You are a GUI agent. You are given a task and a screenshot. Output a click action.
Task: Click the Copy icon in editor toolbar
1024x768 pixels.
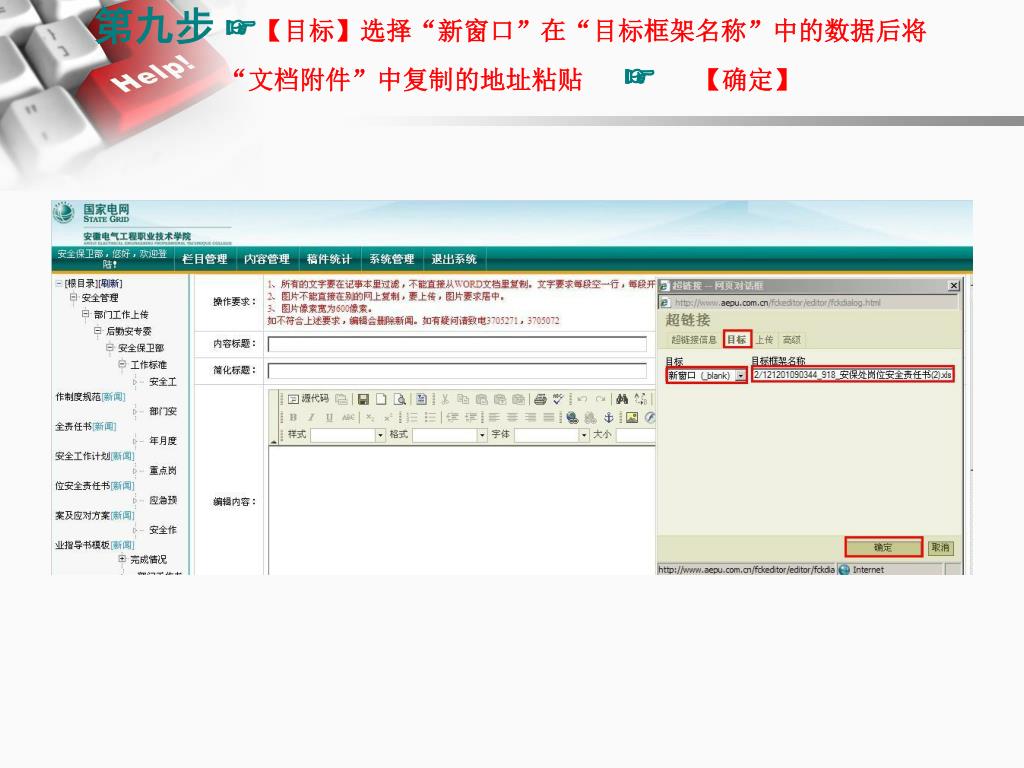coord(463,399)
